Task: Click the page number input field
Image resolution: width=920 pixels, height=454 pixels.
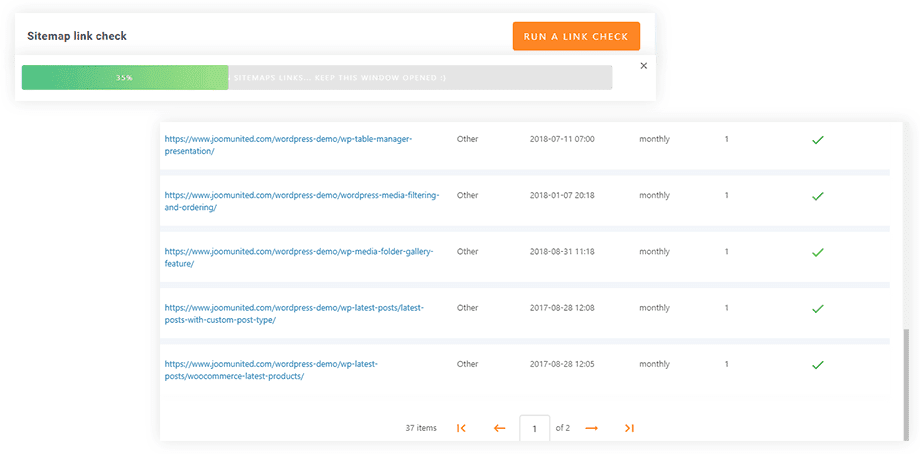Action: pyautogui.click(x=534, y=429)
